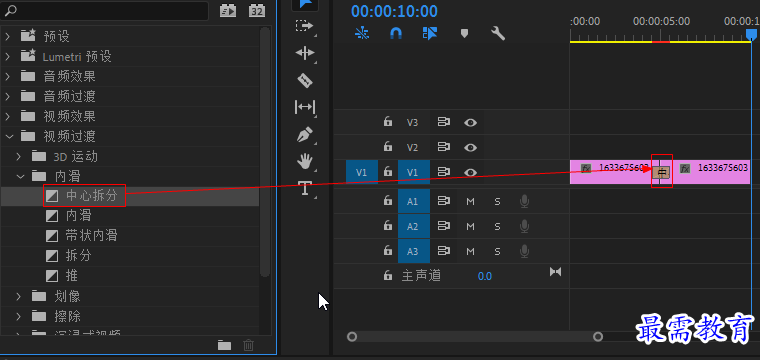
Task: Collapse the 内滑 subfolder
Action: coord(20,176)
